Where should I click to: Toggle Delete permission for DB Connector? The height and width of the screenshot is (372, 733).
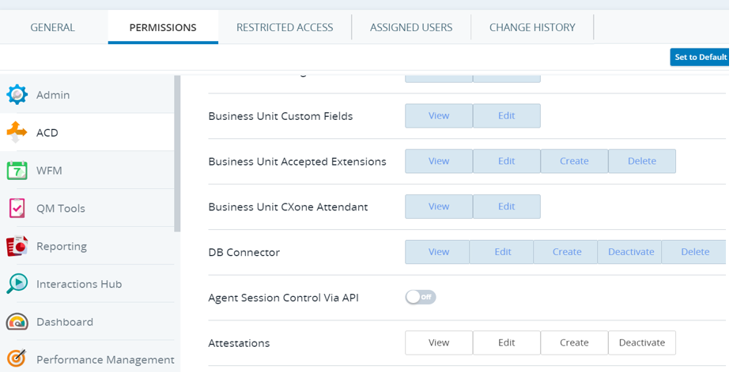point(694,251)
